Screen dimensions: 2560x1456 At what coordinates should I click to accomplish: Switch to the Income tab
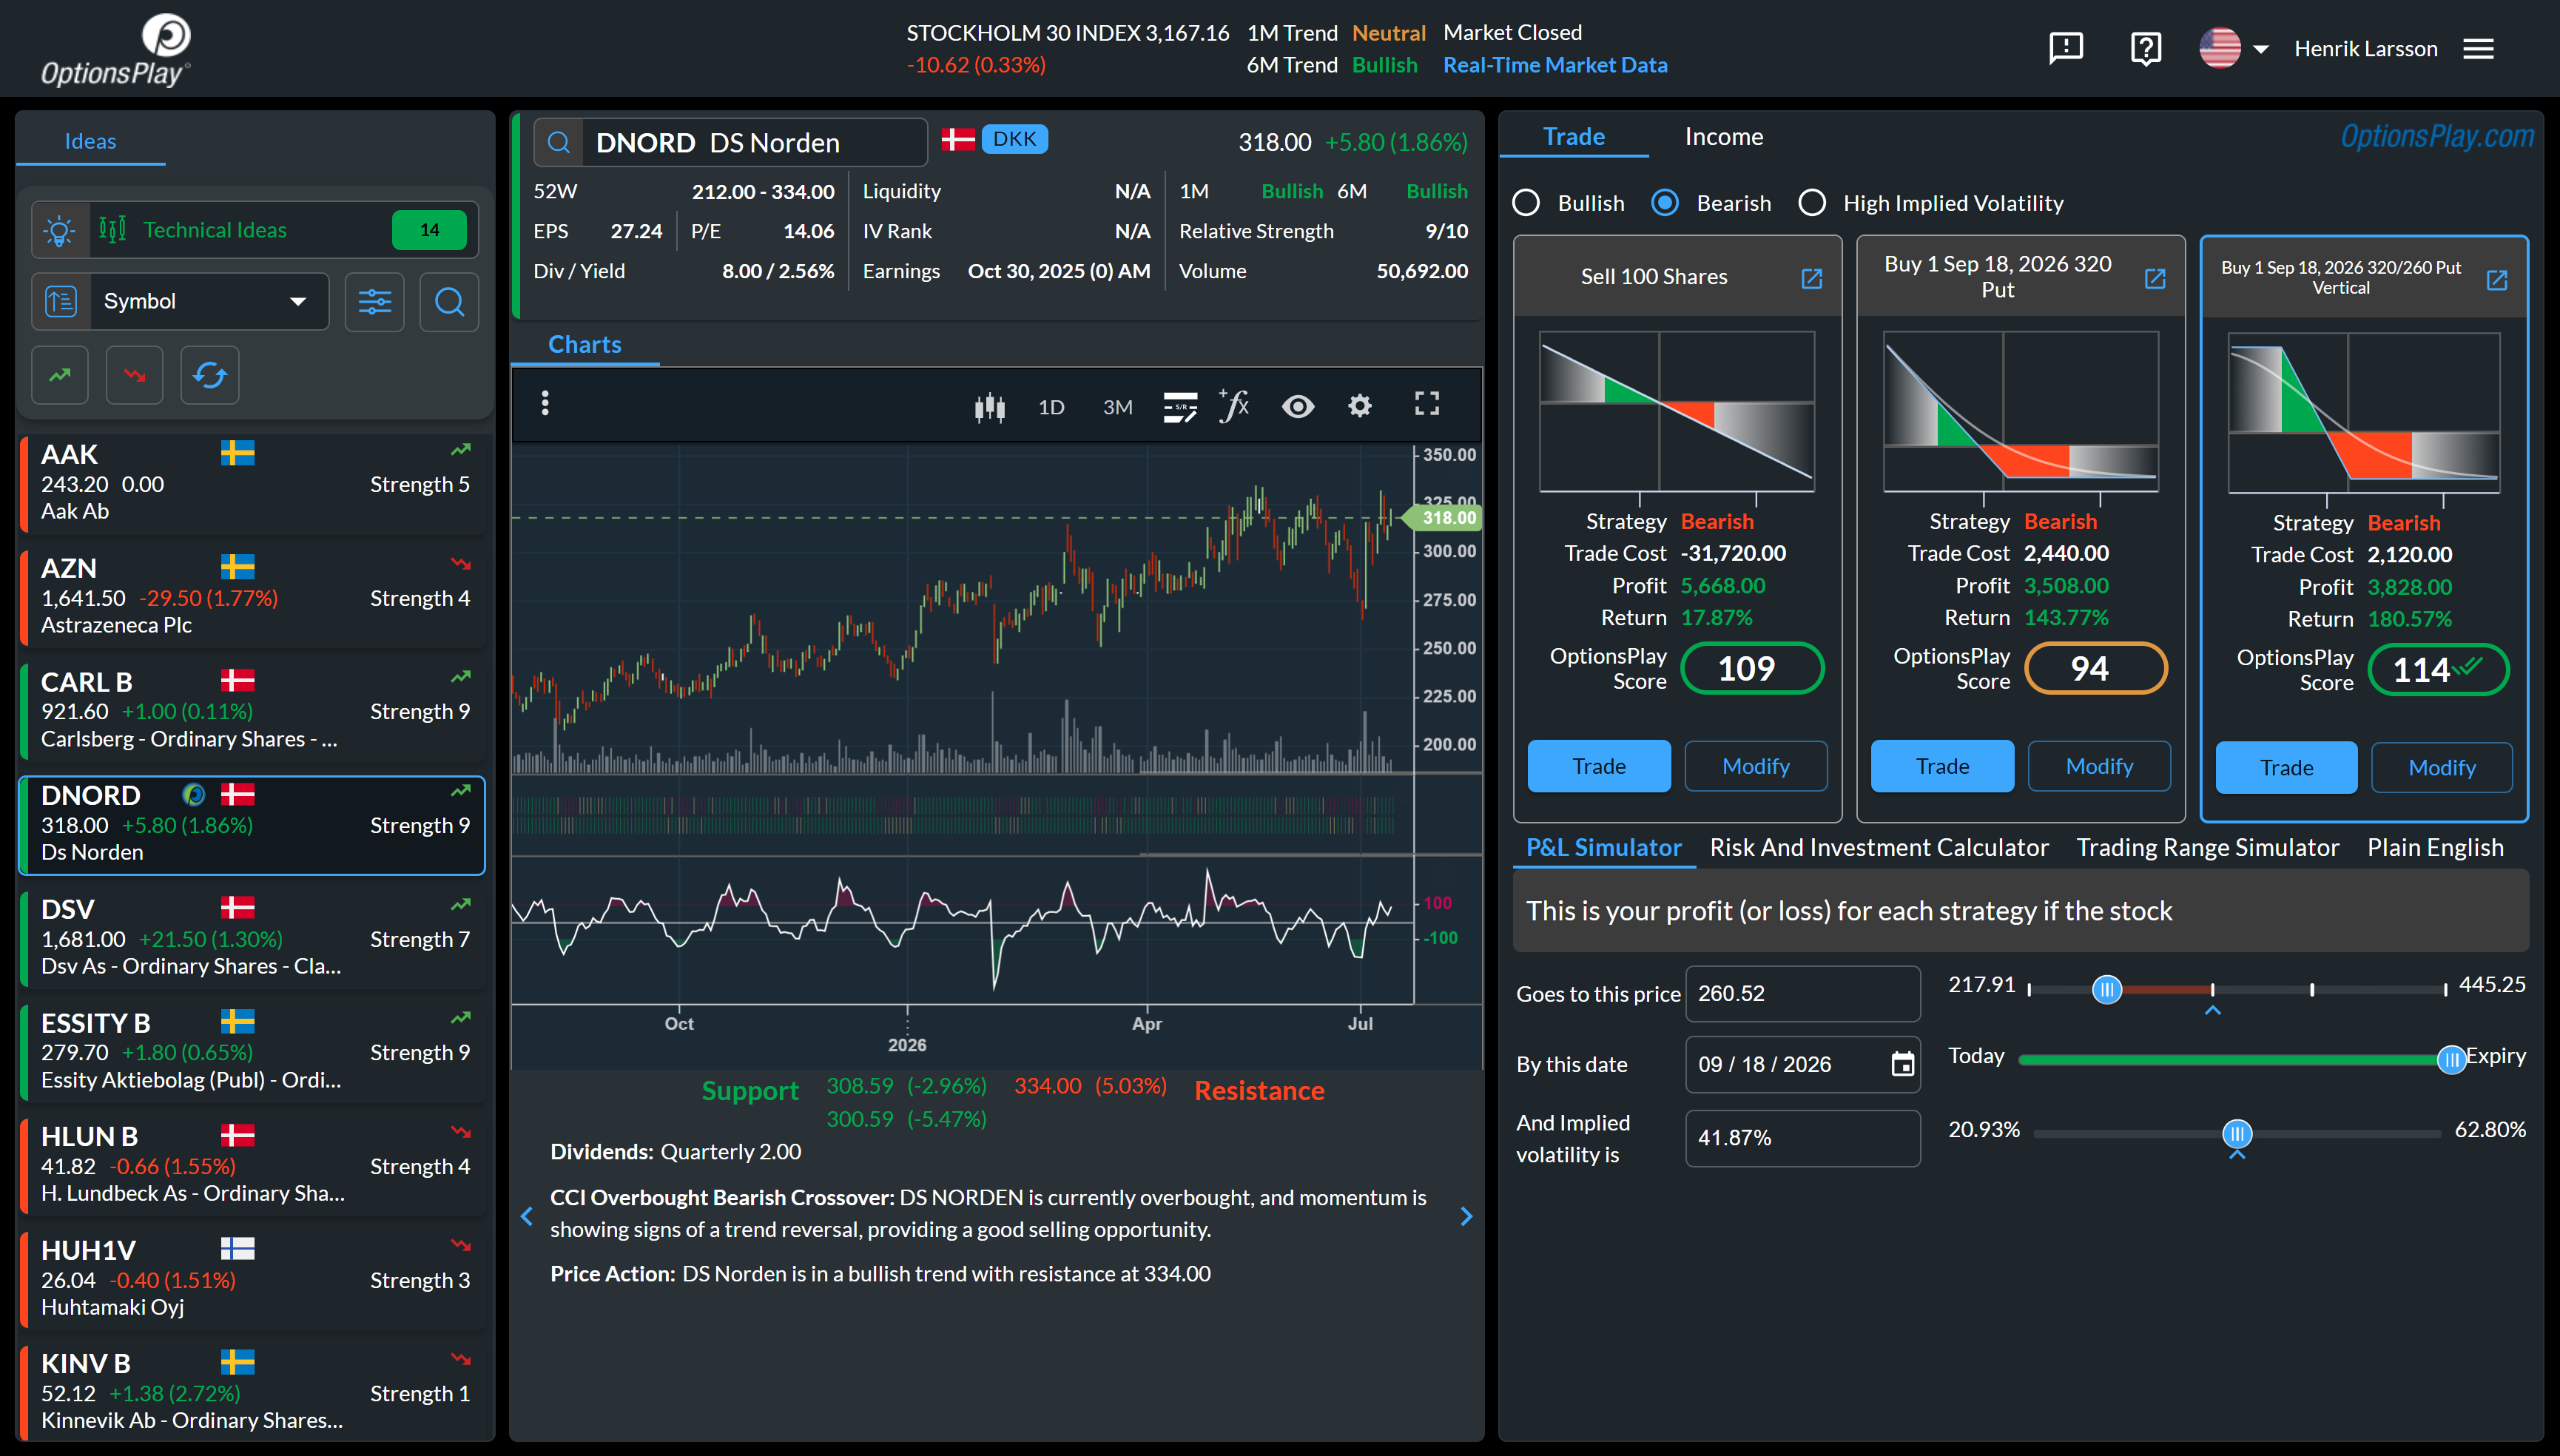(1723, 137)
